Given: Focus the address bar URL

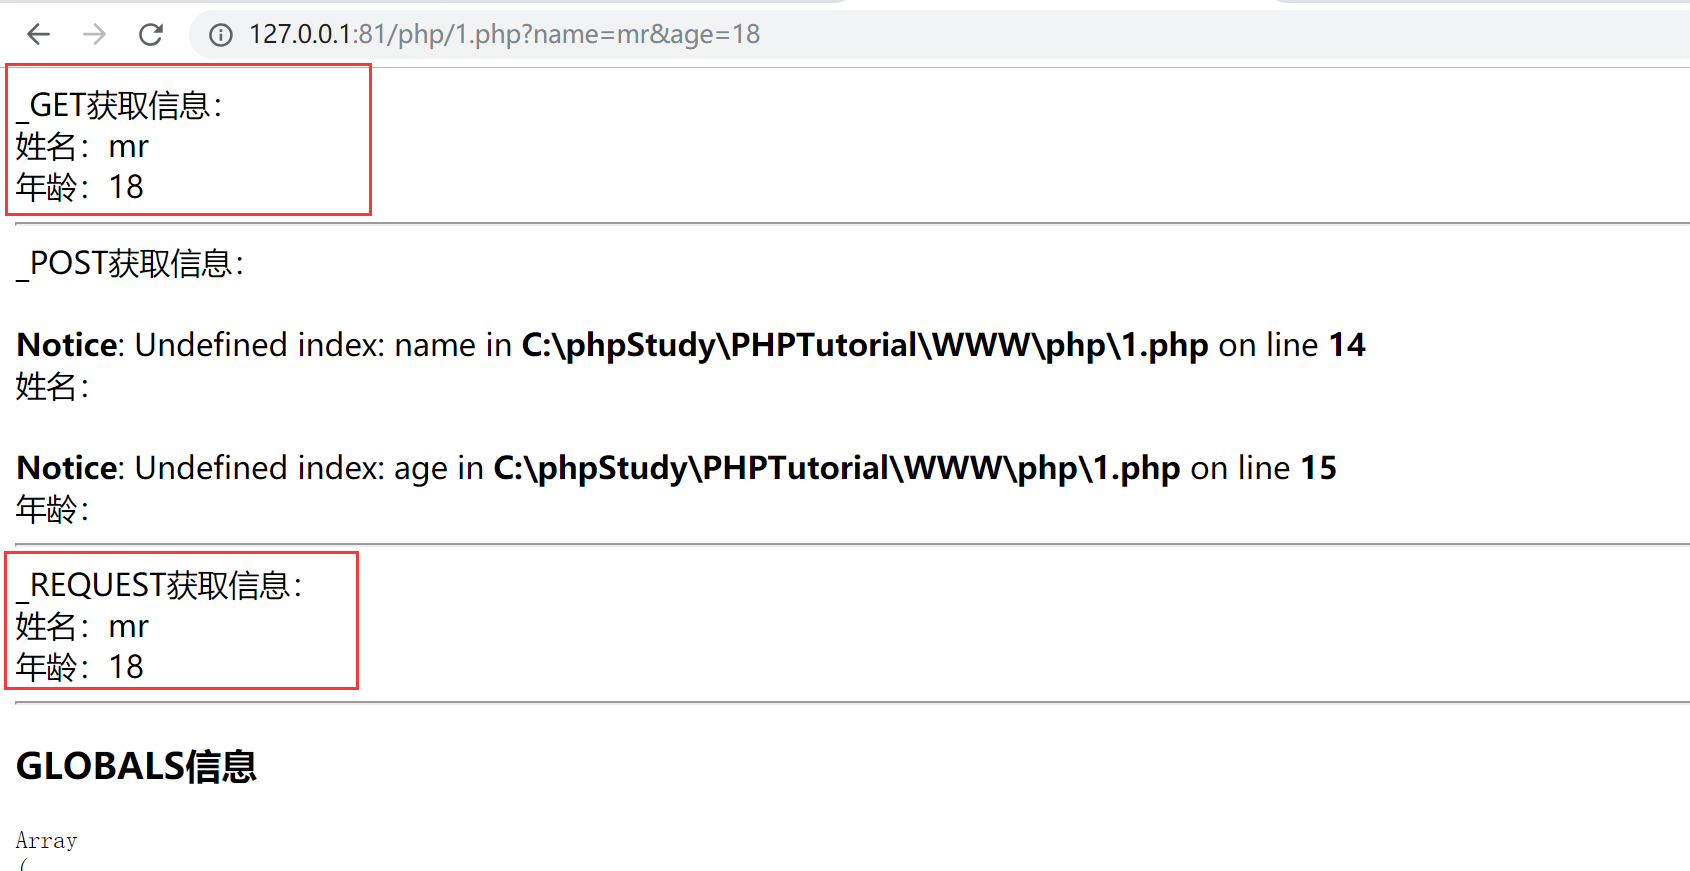Looking at the screenshot, I should [x=504, y=35].
